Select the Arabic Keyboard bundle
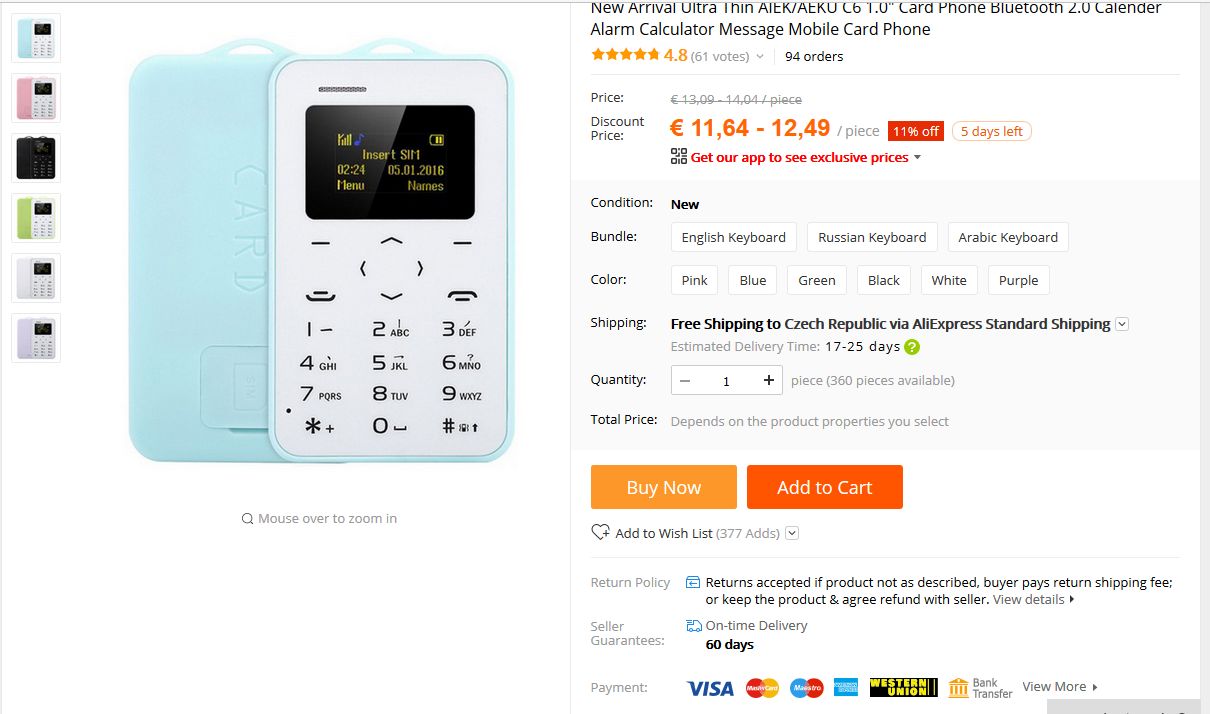Viewport: 1210px width, 714px height. 1008,237
